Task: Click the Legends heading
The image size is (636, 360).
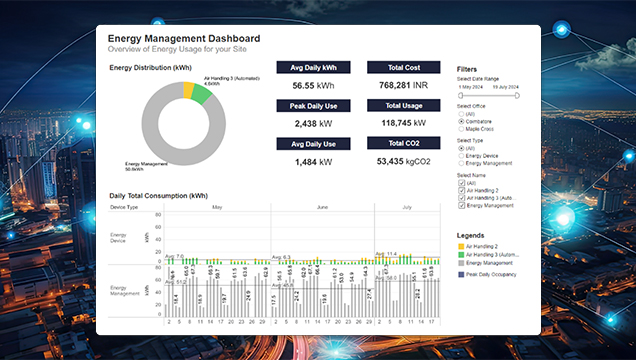Action: click(x=471, y=236)
